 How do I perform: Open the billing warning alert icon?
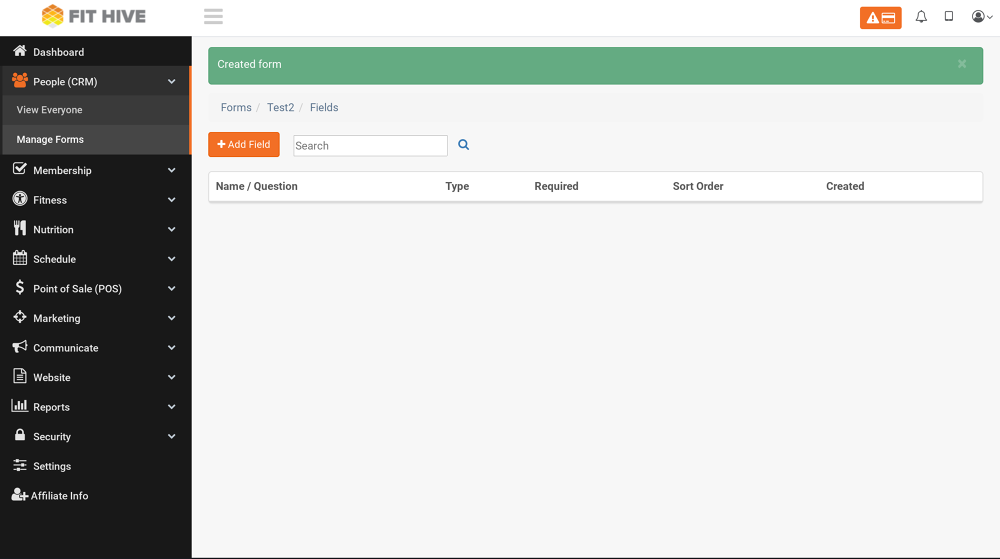(880, 18)
